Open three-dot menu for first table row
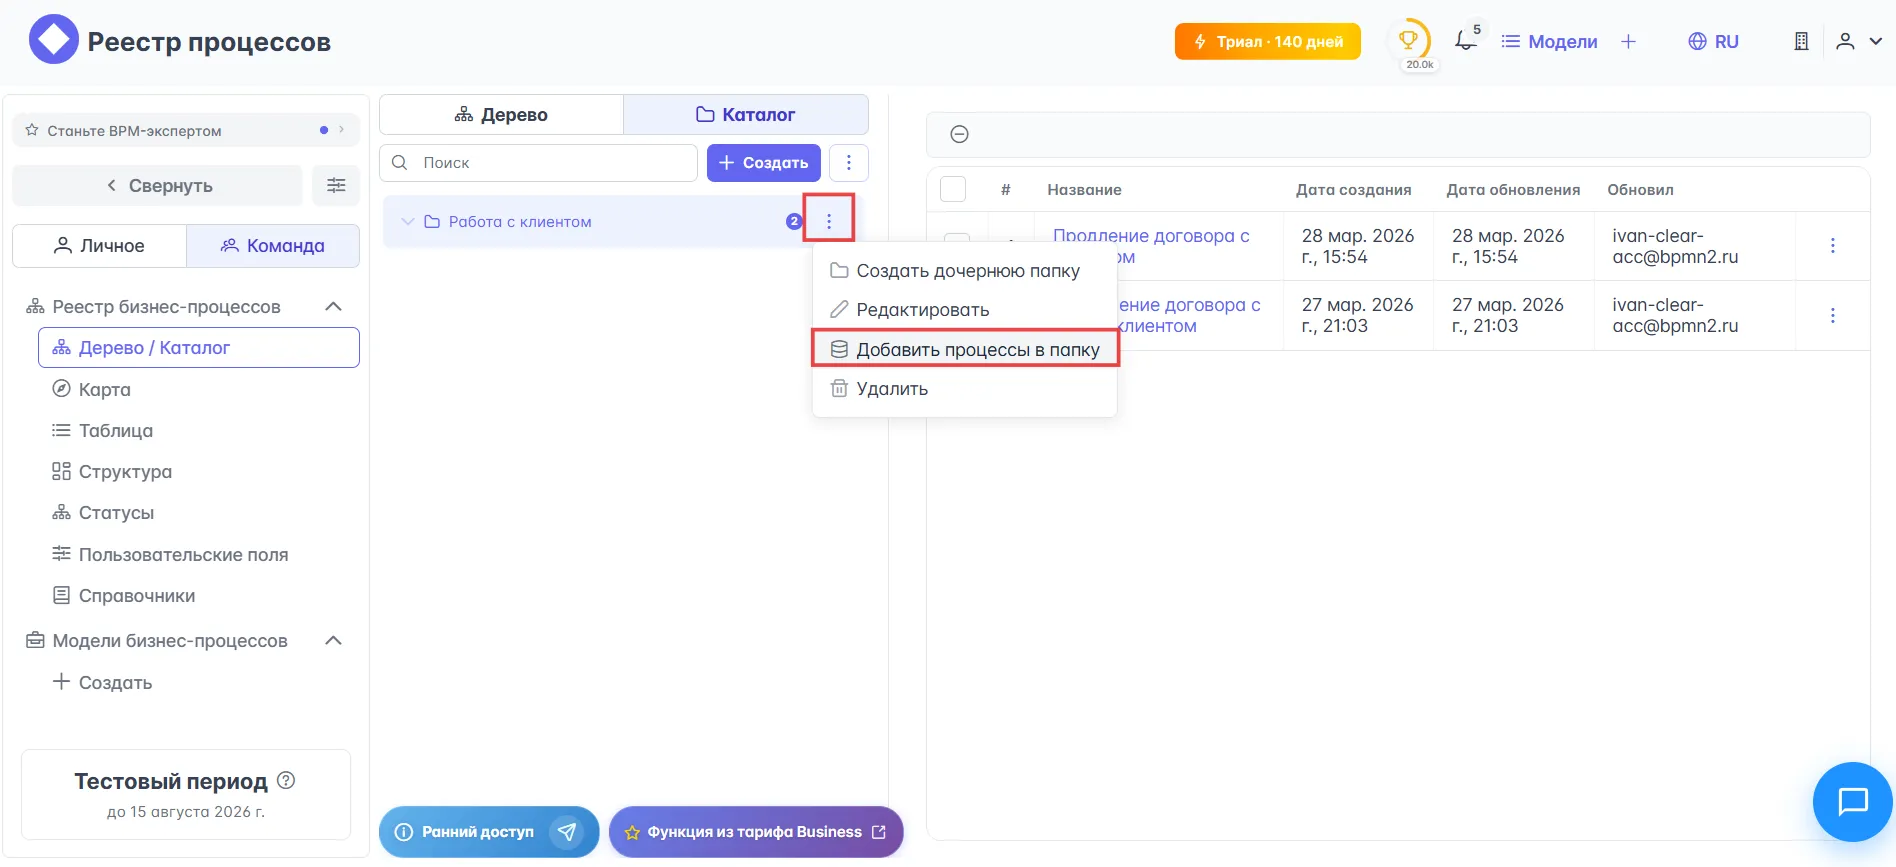 coord(1832,246)
